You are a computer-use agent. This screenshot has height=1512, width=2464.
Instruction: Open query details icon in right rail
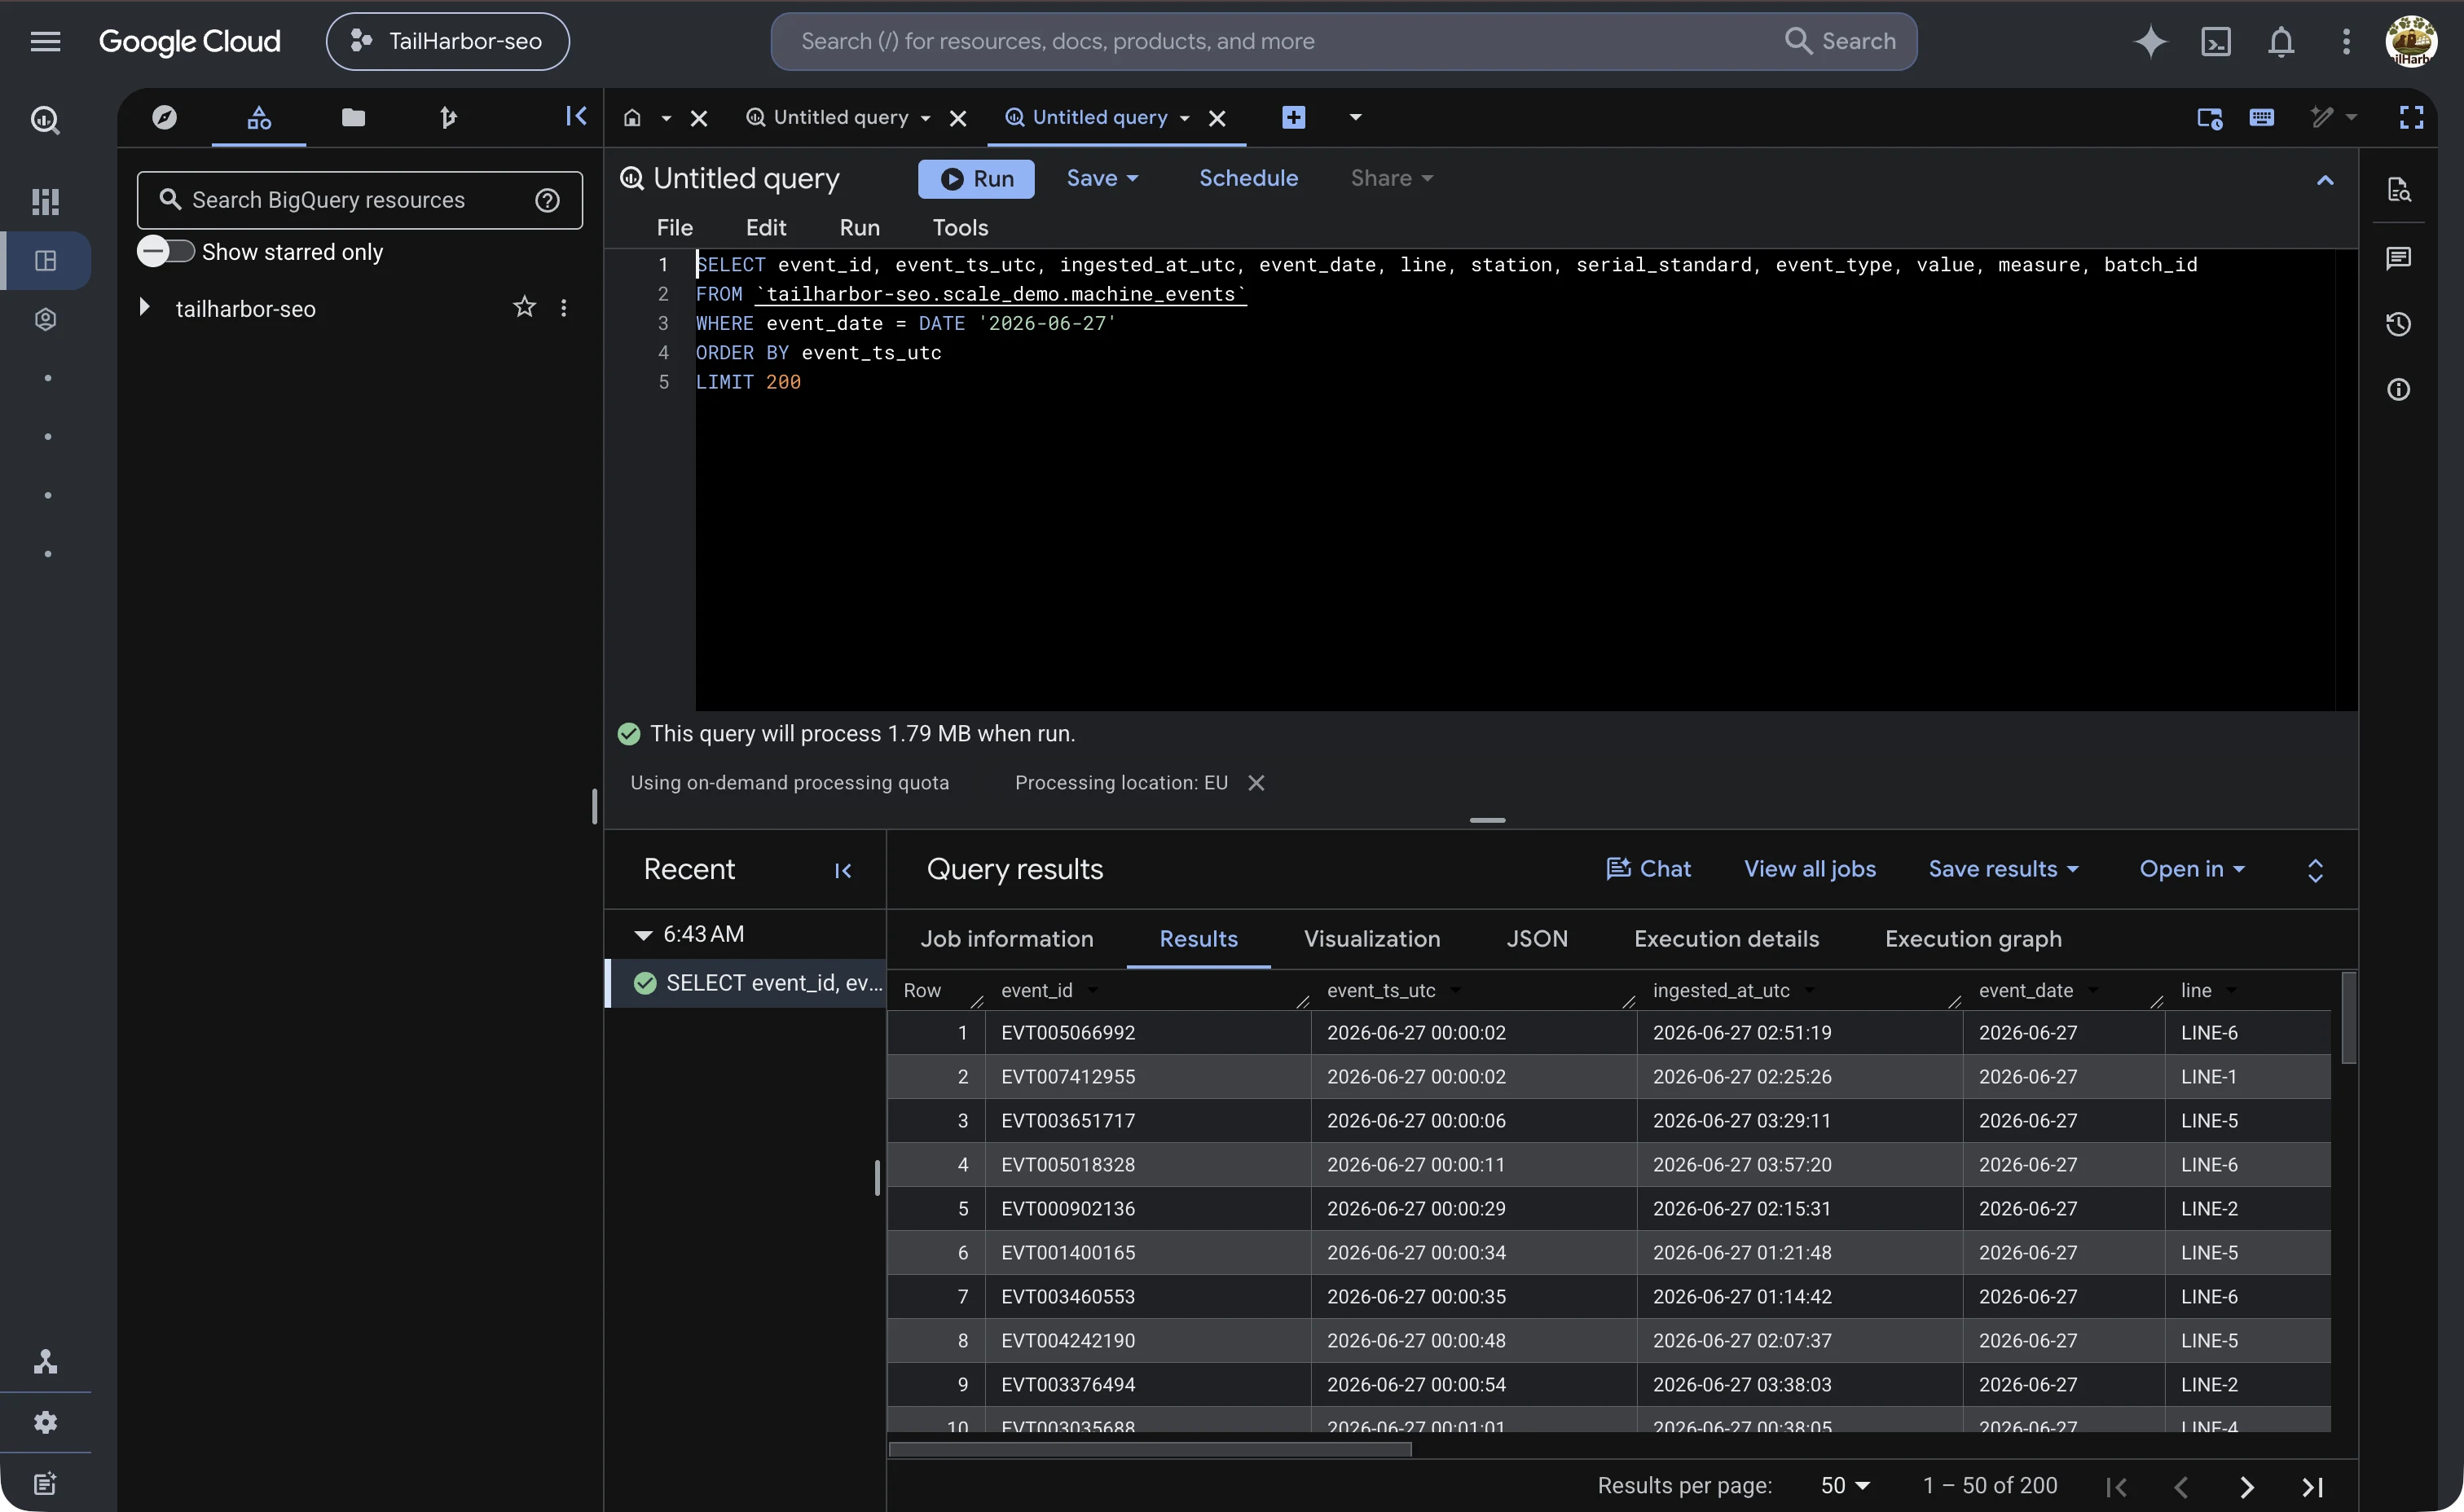coord(2398,189)
